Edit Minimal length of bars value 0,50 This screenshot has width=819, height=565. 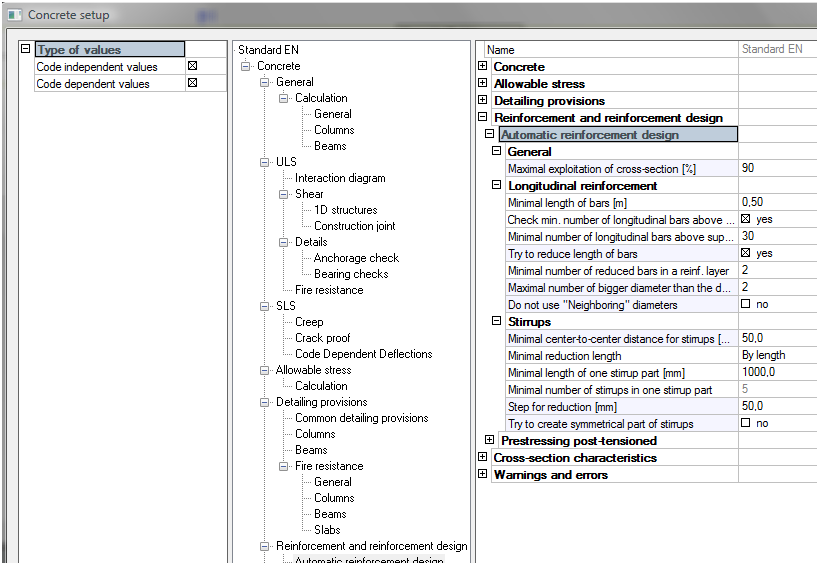[778, 202]
